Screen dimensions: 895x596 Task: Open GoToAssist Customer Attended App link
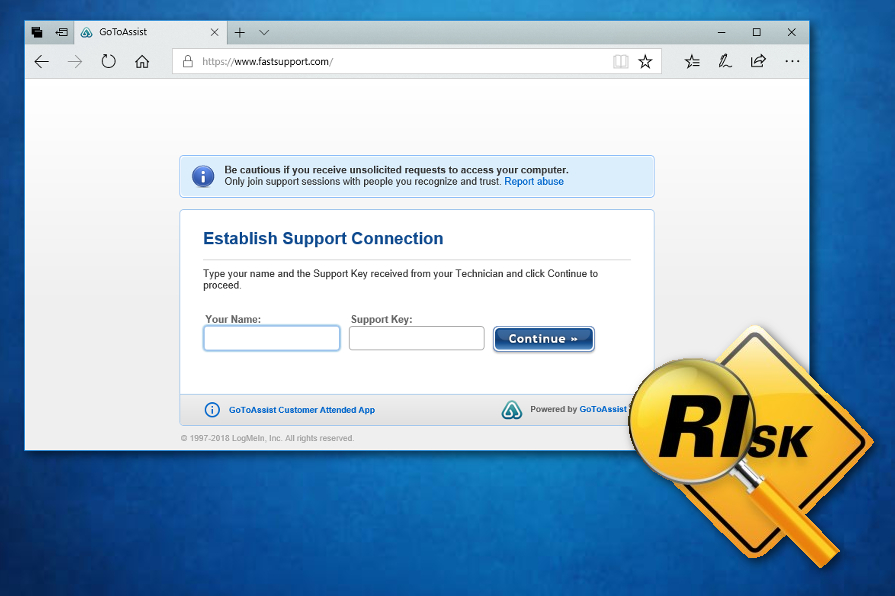click(302, 410)
